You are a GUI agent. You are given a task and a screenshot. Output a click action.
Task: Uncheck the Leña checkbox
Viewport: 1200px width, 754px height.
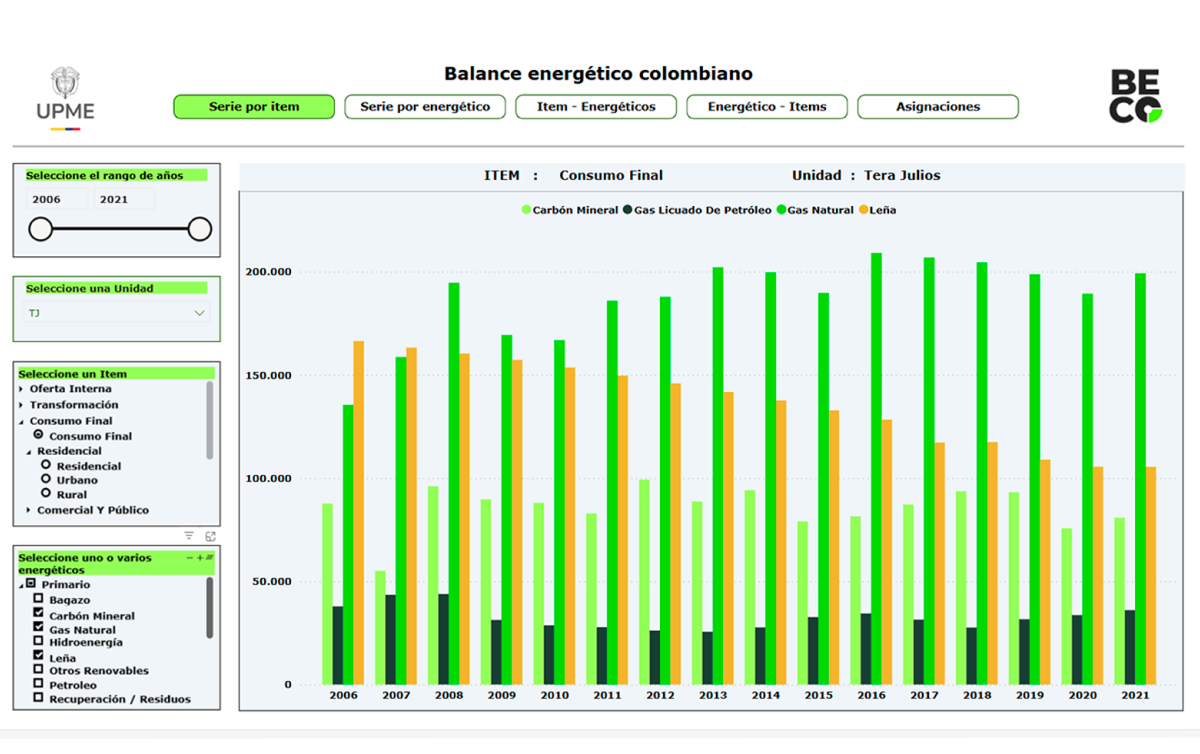(x=39, y=656)
